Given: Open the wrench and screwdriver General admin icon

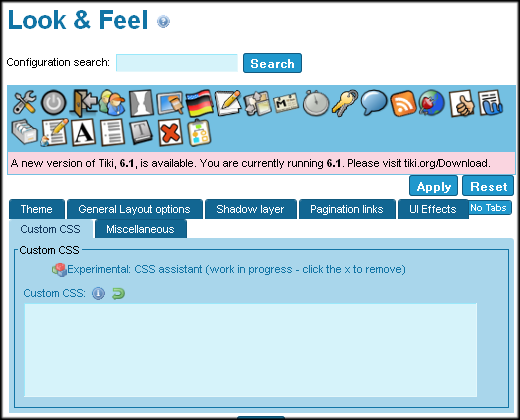Looking at the screenshot, I should [24, 103].
